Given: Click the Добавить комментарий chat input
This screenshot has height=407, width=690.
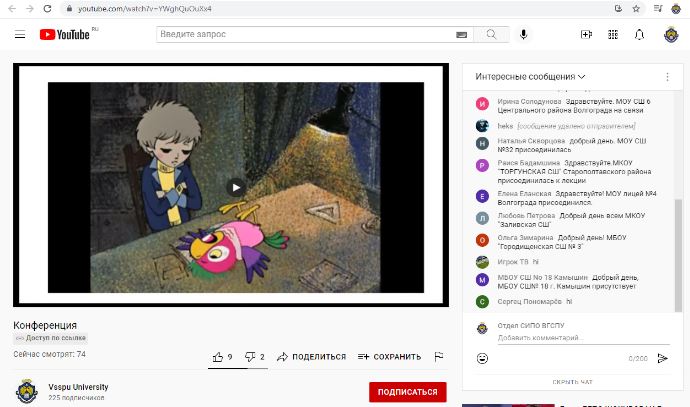Looking at the screenshot, I should (x=584, y=338).
